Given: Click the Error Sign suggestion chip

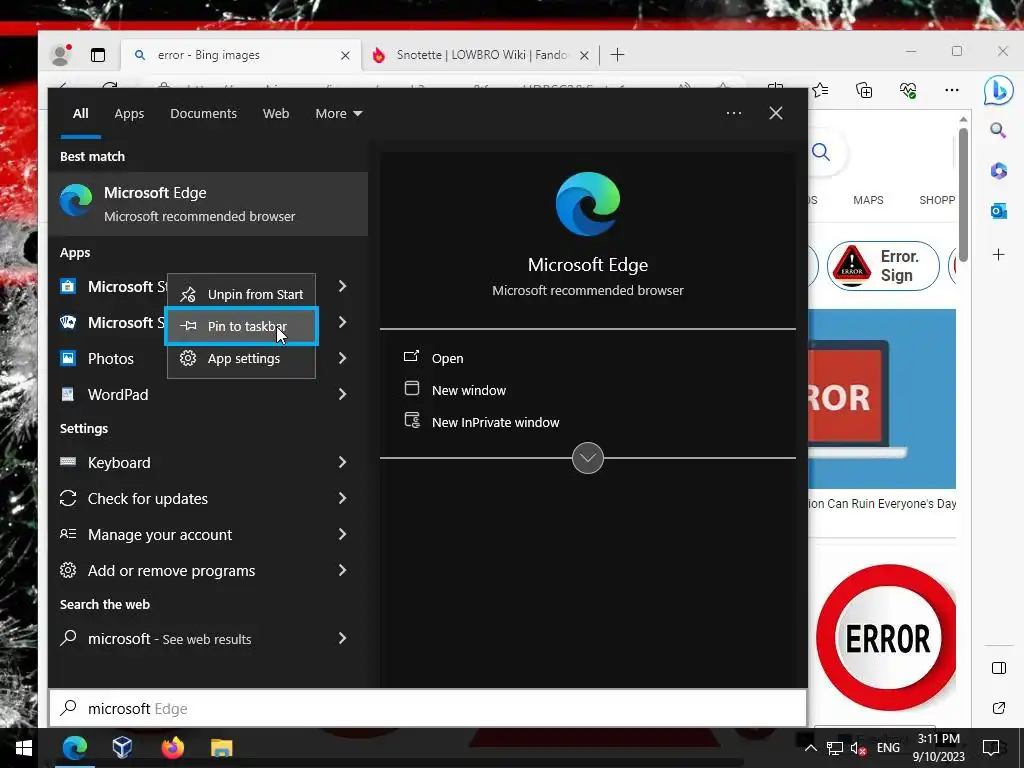Looking at the screenshot, I should click(883, 266).
